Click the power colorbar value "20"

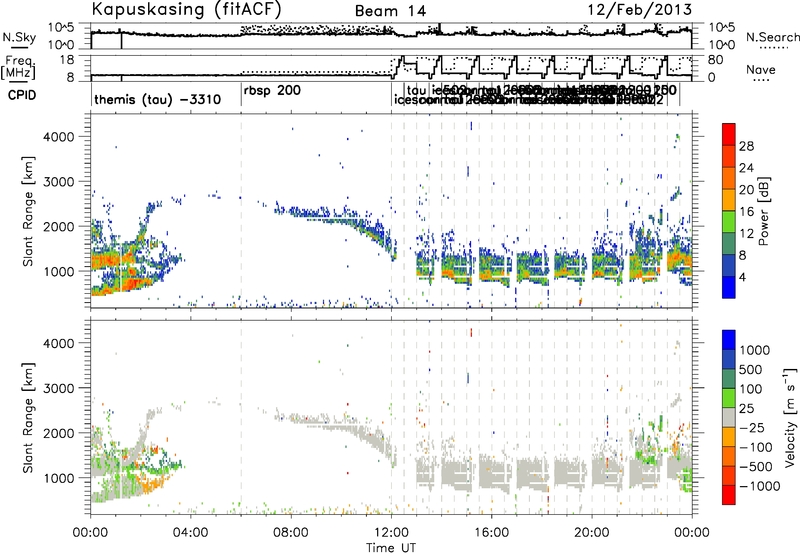click(x=746, y=190)
